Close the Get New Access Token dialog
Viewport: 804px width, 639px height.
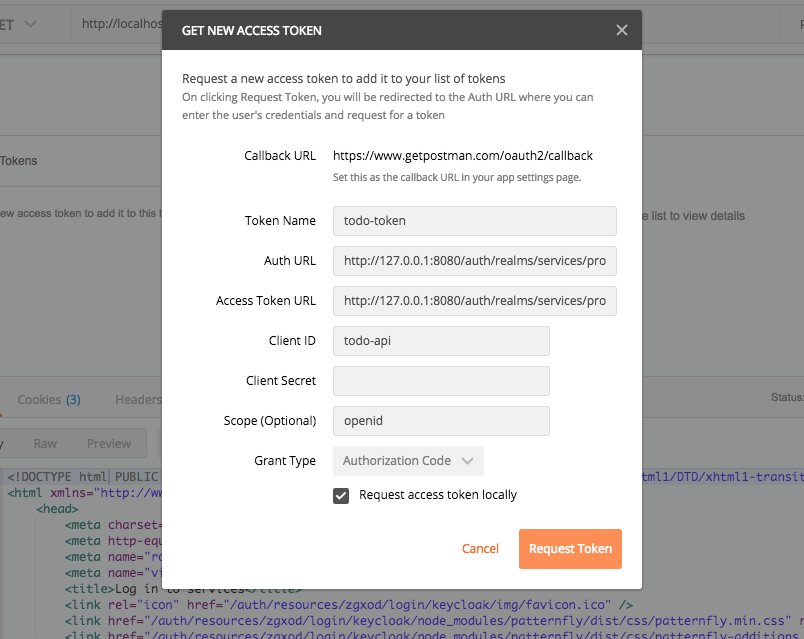click(x=621, y=30)
